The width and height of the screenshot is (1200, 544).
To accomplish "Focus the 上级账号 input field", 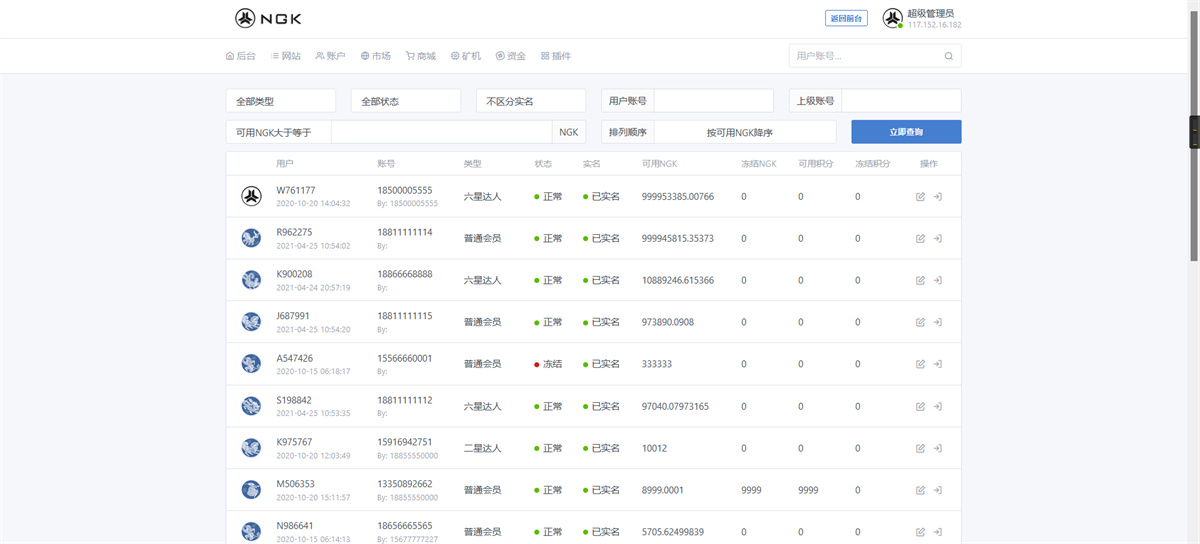I will point(900,101).
